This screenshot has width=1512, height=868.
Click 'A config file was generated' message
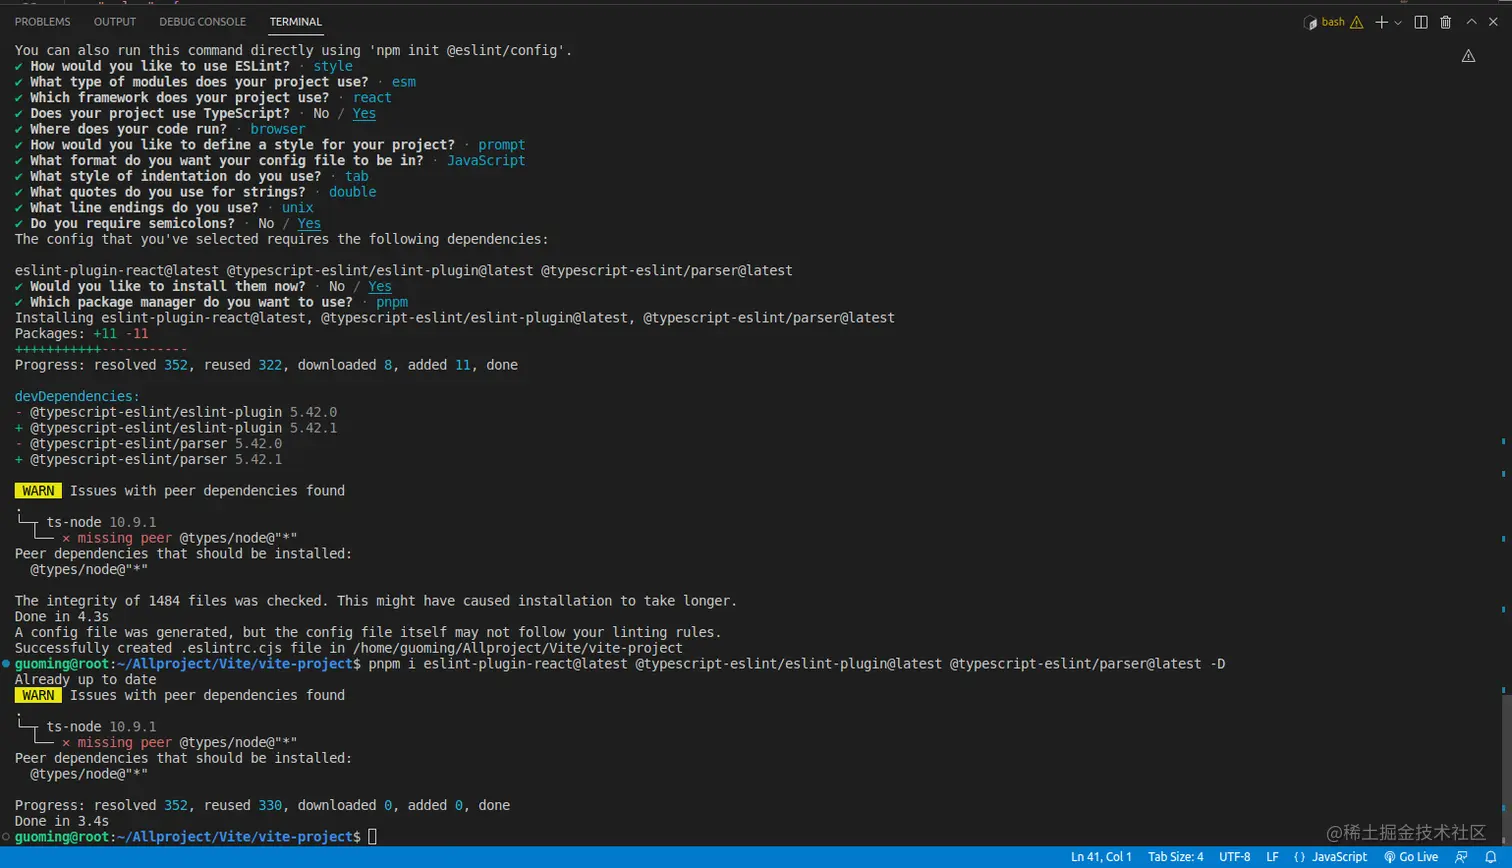coord(368,633)
